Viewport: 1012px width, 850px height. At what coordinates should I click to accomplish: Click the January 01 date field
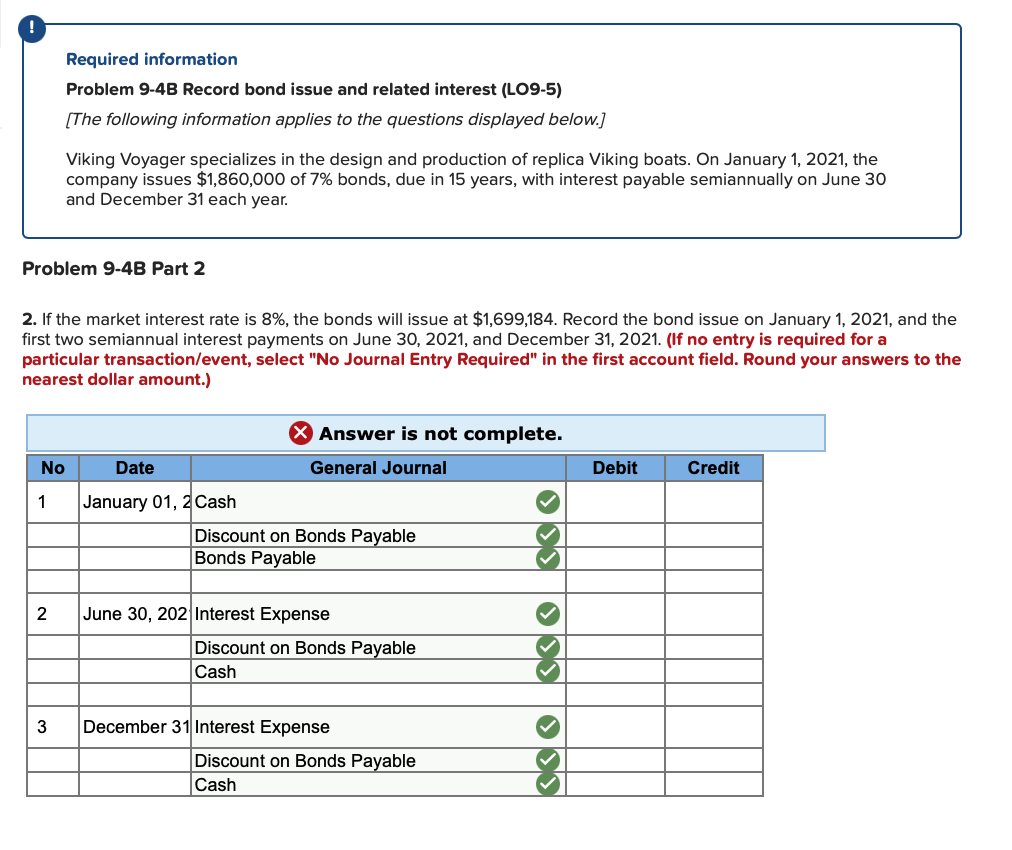135,502
